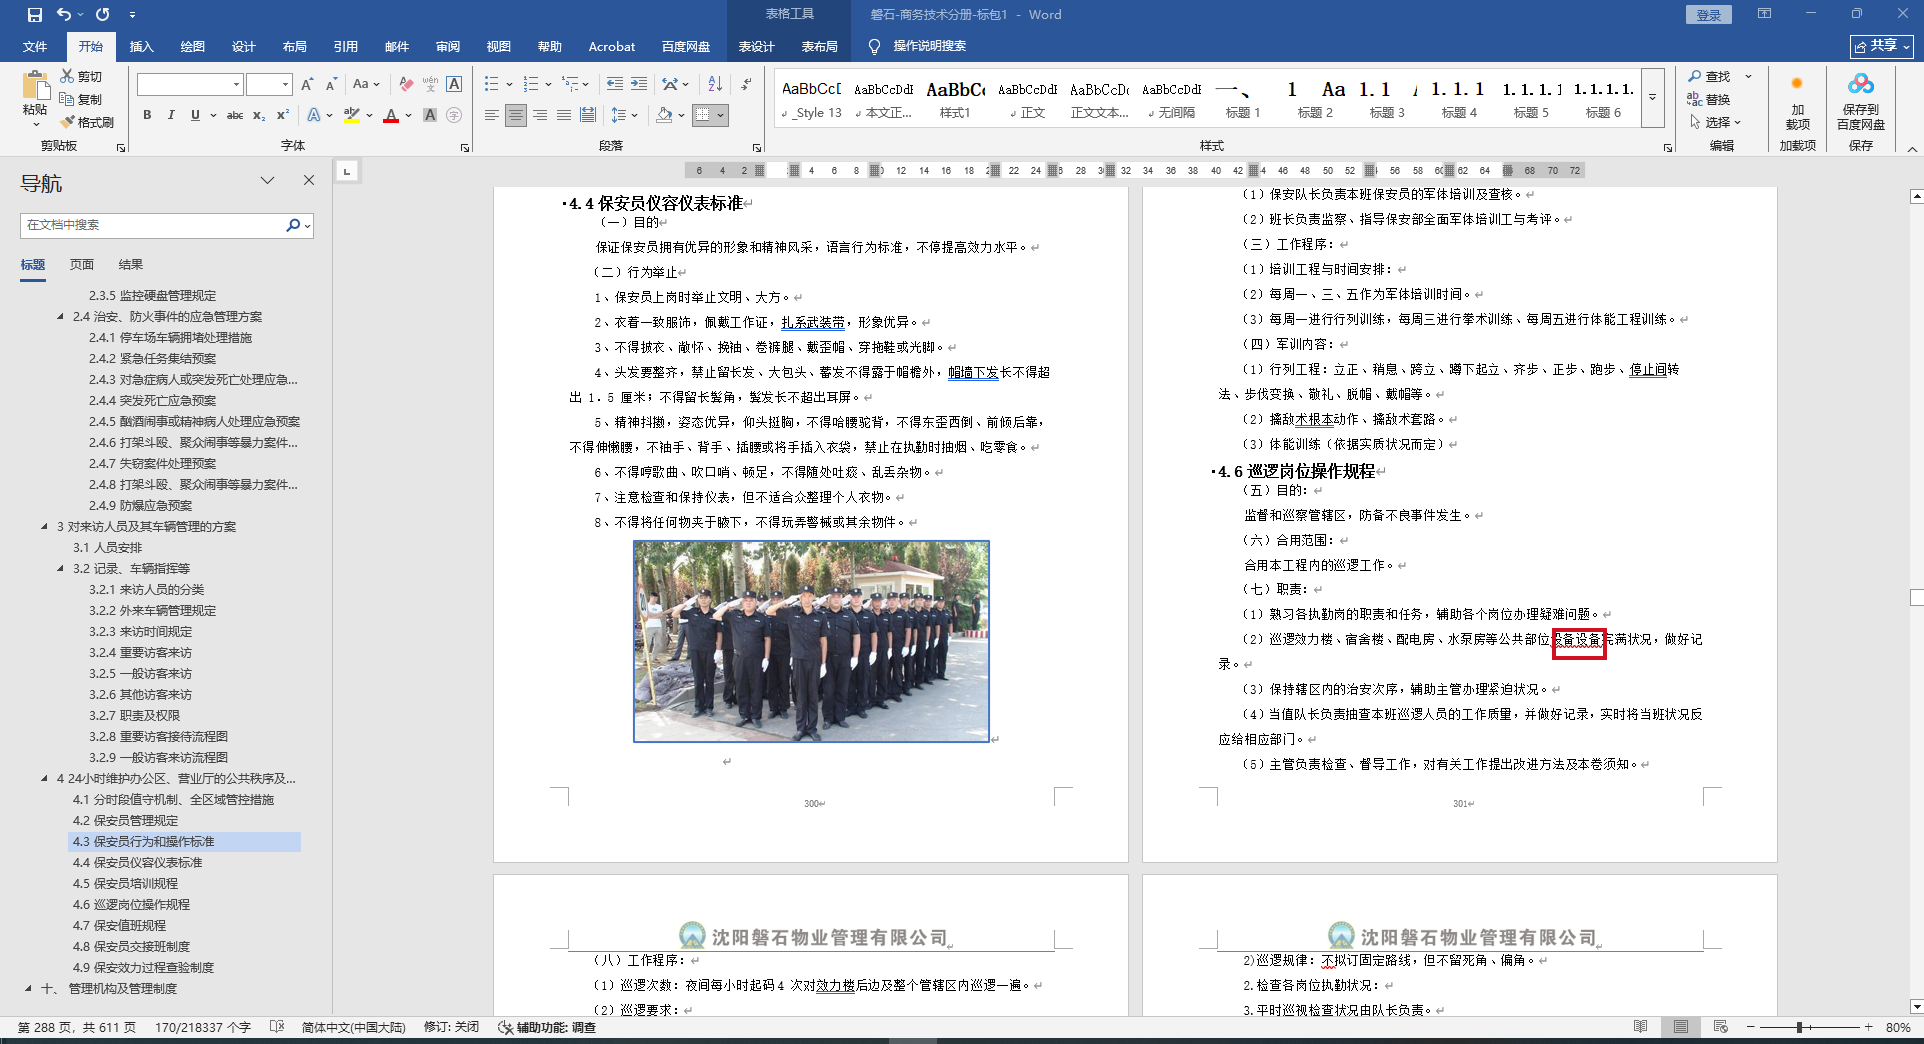Click the clear formatting eraser icon
The width and height of the screenshot is (1924, 1044).
(405, 84)
